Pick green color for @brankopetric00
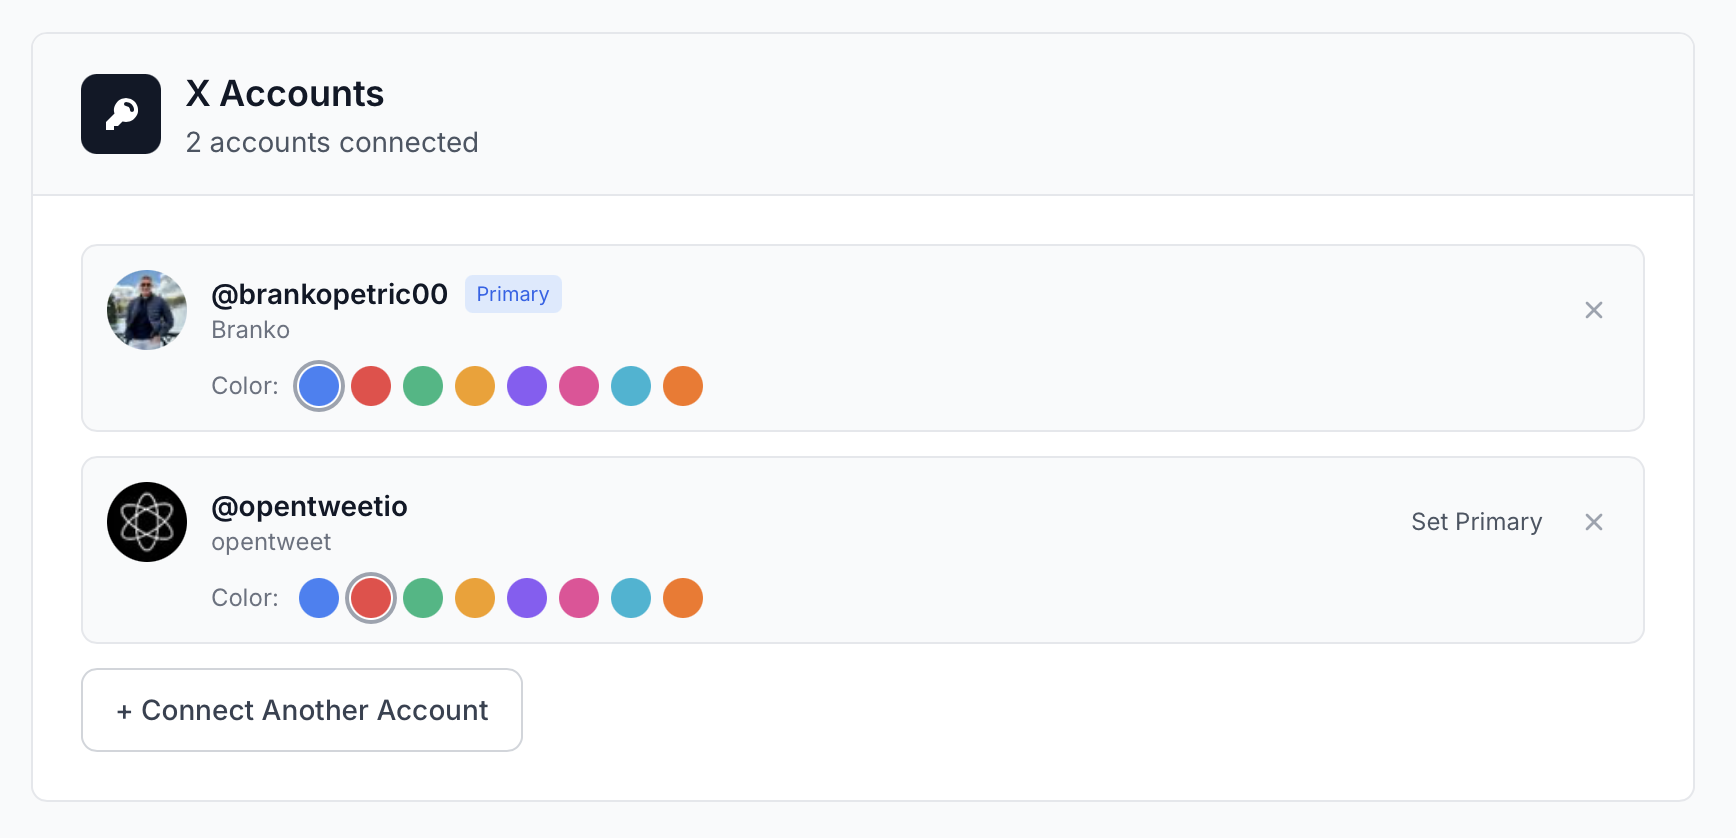The height and width of the screenshot is (838, 1736). tap(423, 386)
